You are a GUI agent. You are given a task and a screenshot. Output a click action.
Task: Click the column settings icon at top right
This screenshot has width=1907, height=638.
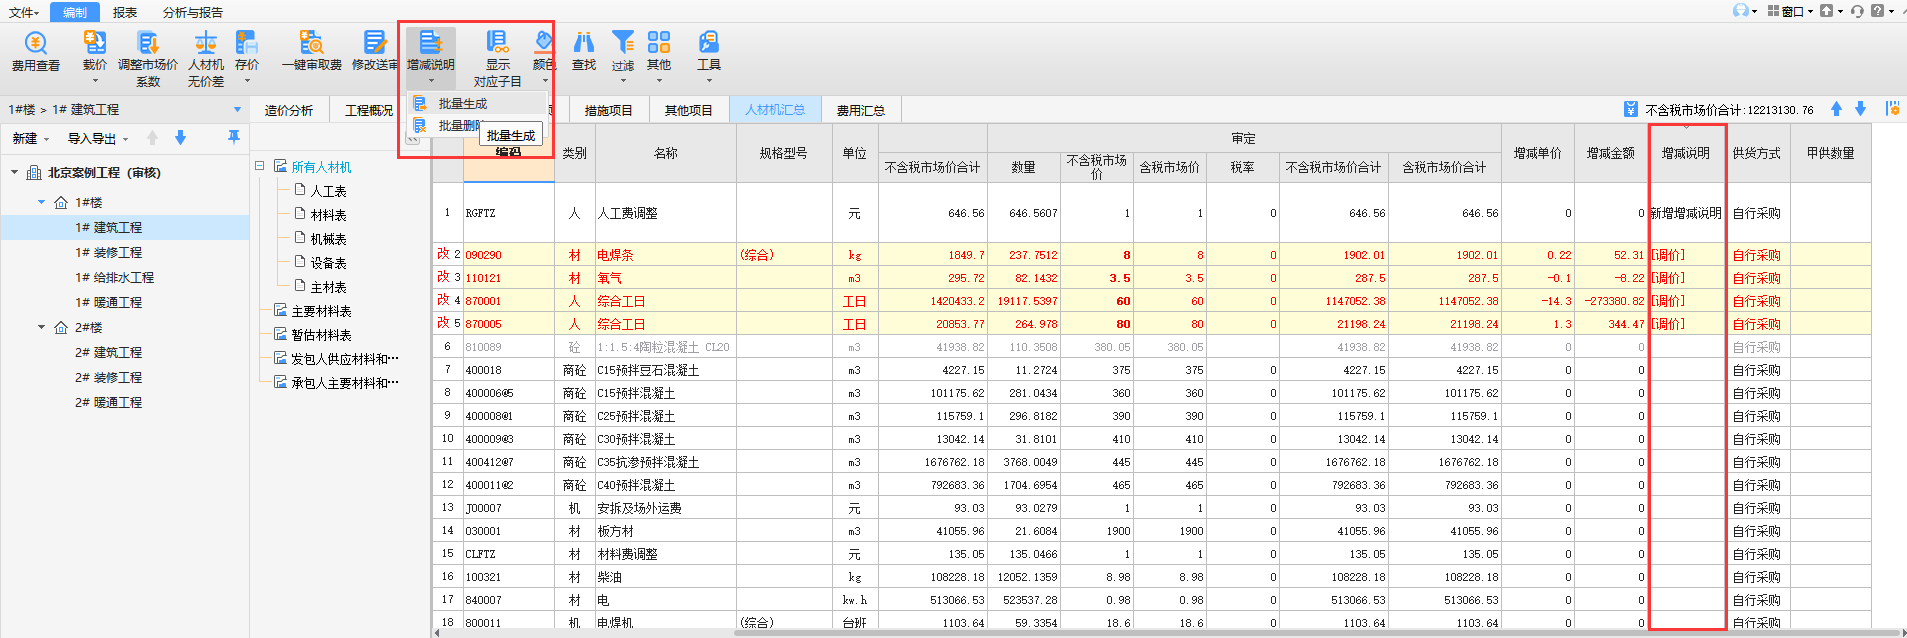click(x=1892, y=109)
